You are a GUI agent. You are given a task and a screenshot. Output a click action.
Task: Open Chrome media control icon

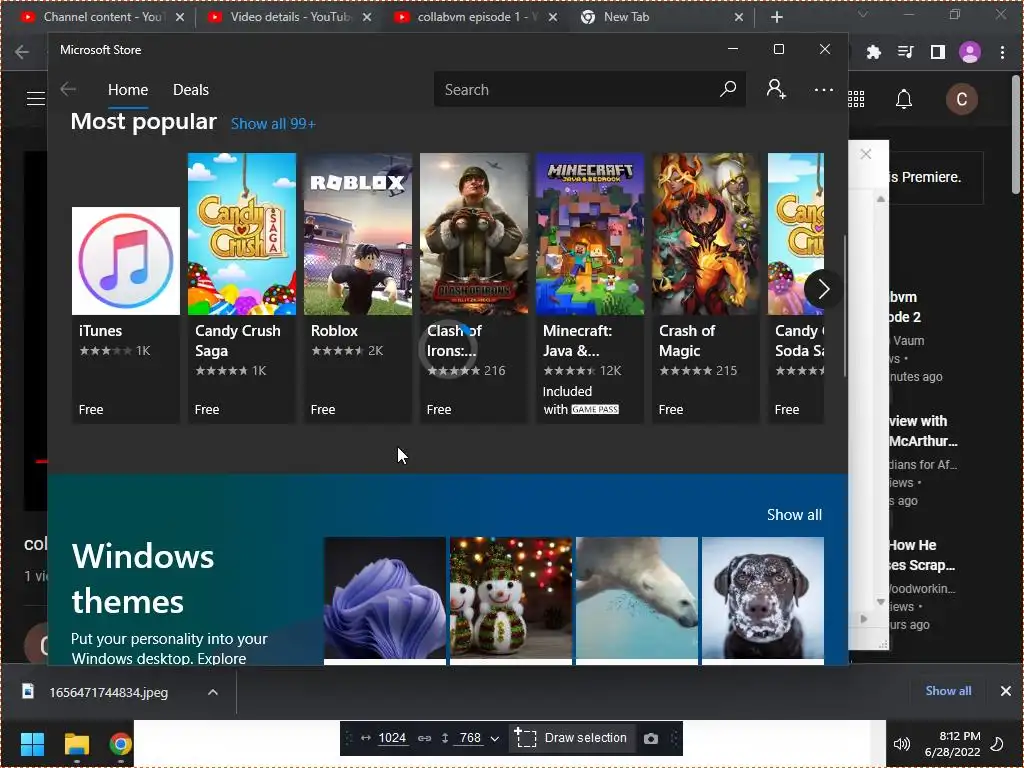click(x=906, y=52)
